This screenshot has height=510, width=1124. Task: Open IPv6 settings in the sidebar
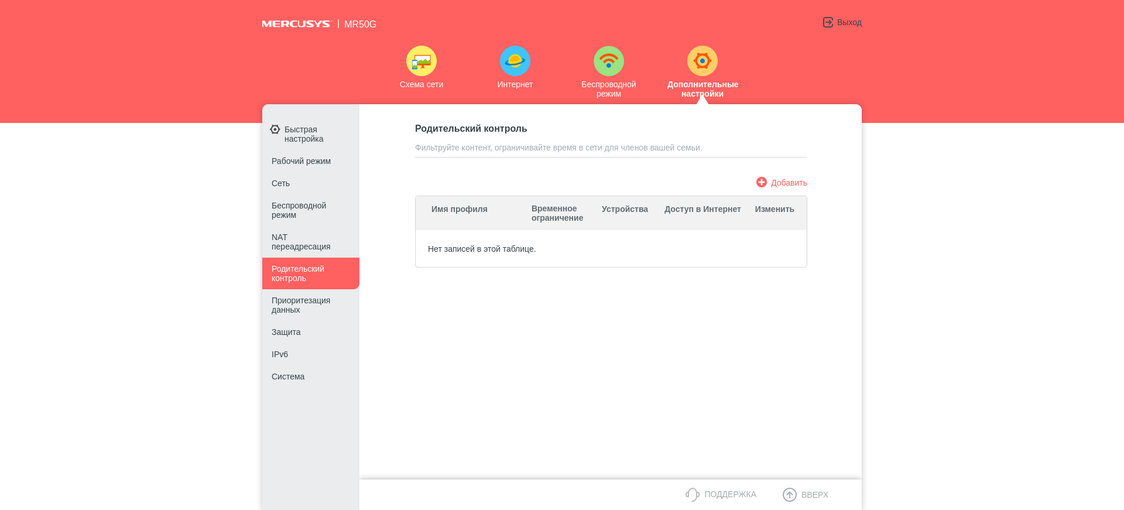[280, 354]
